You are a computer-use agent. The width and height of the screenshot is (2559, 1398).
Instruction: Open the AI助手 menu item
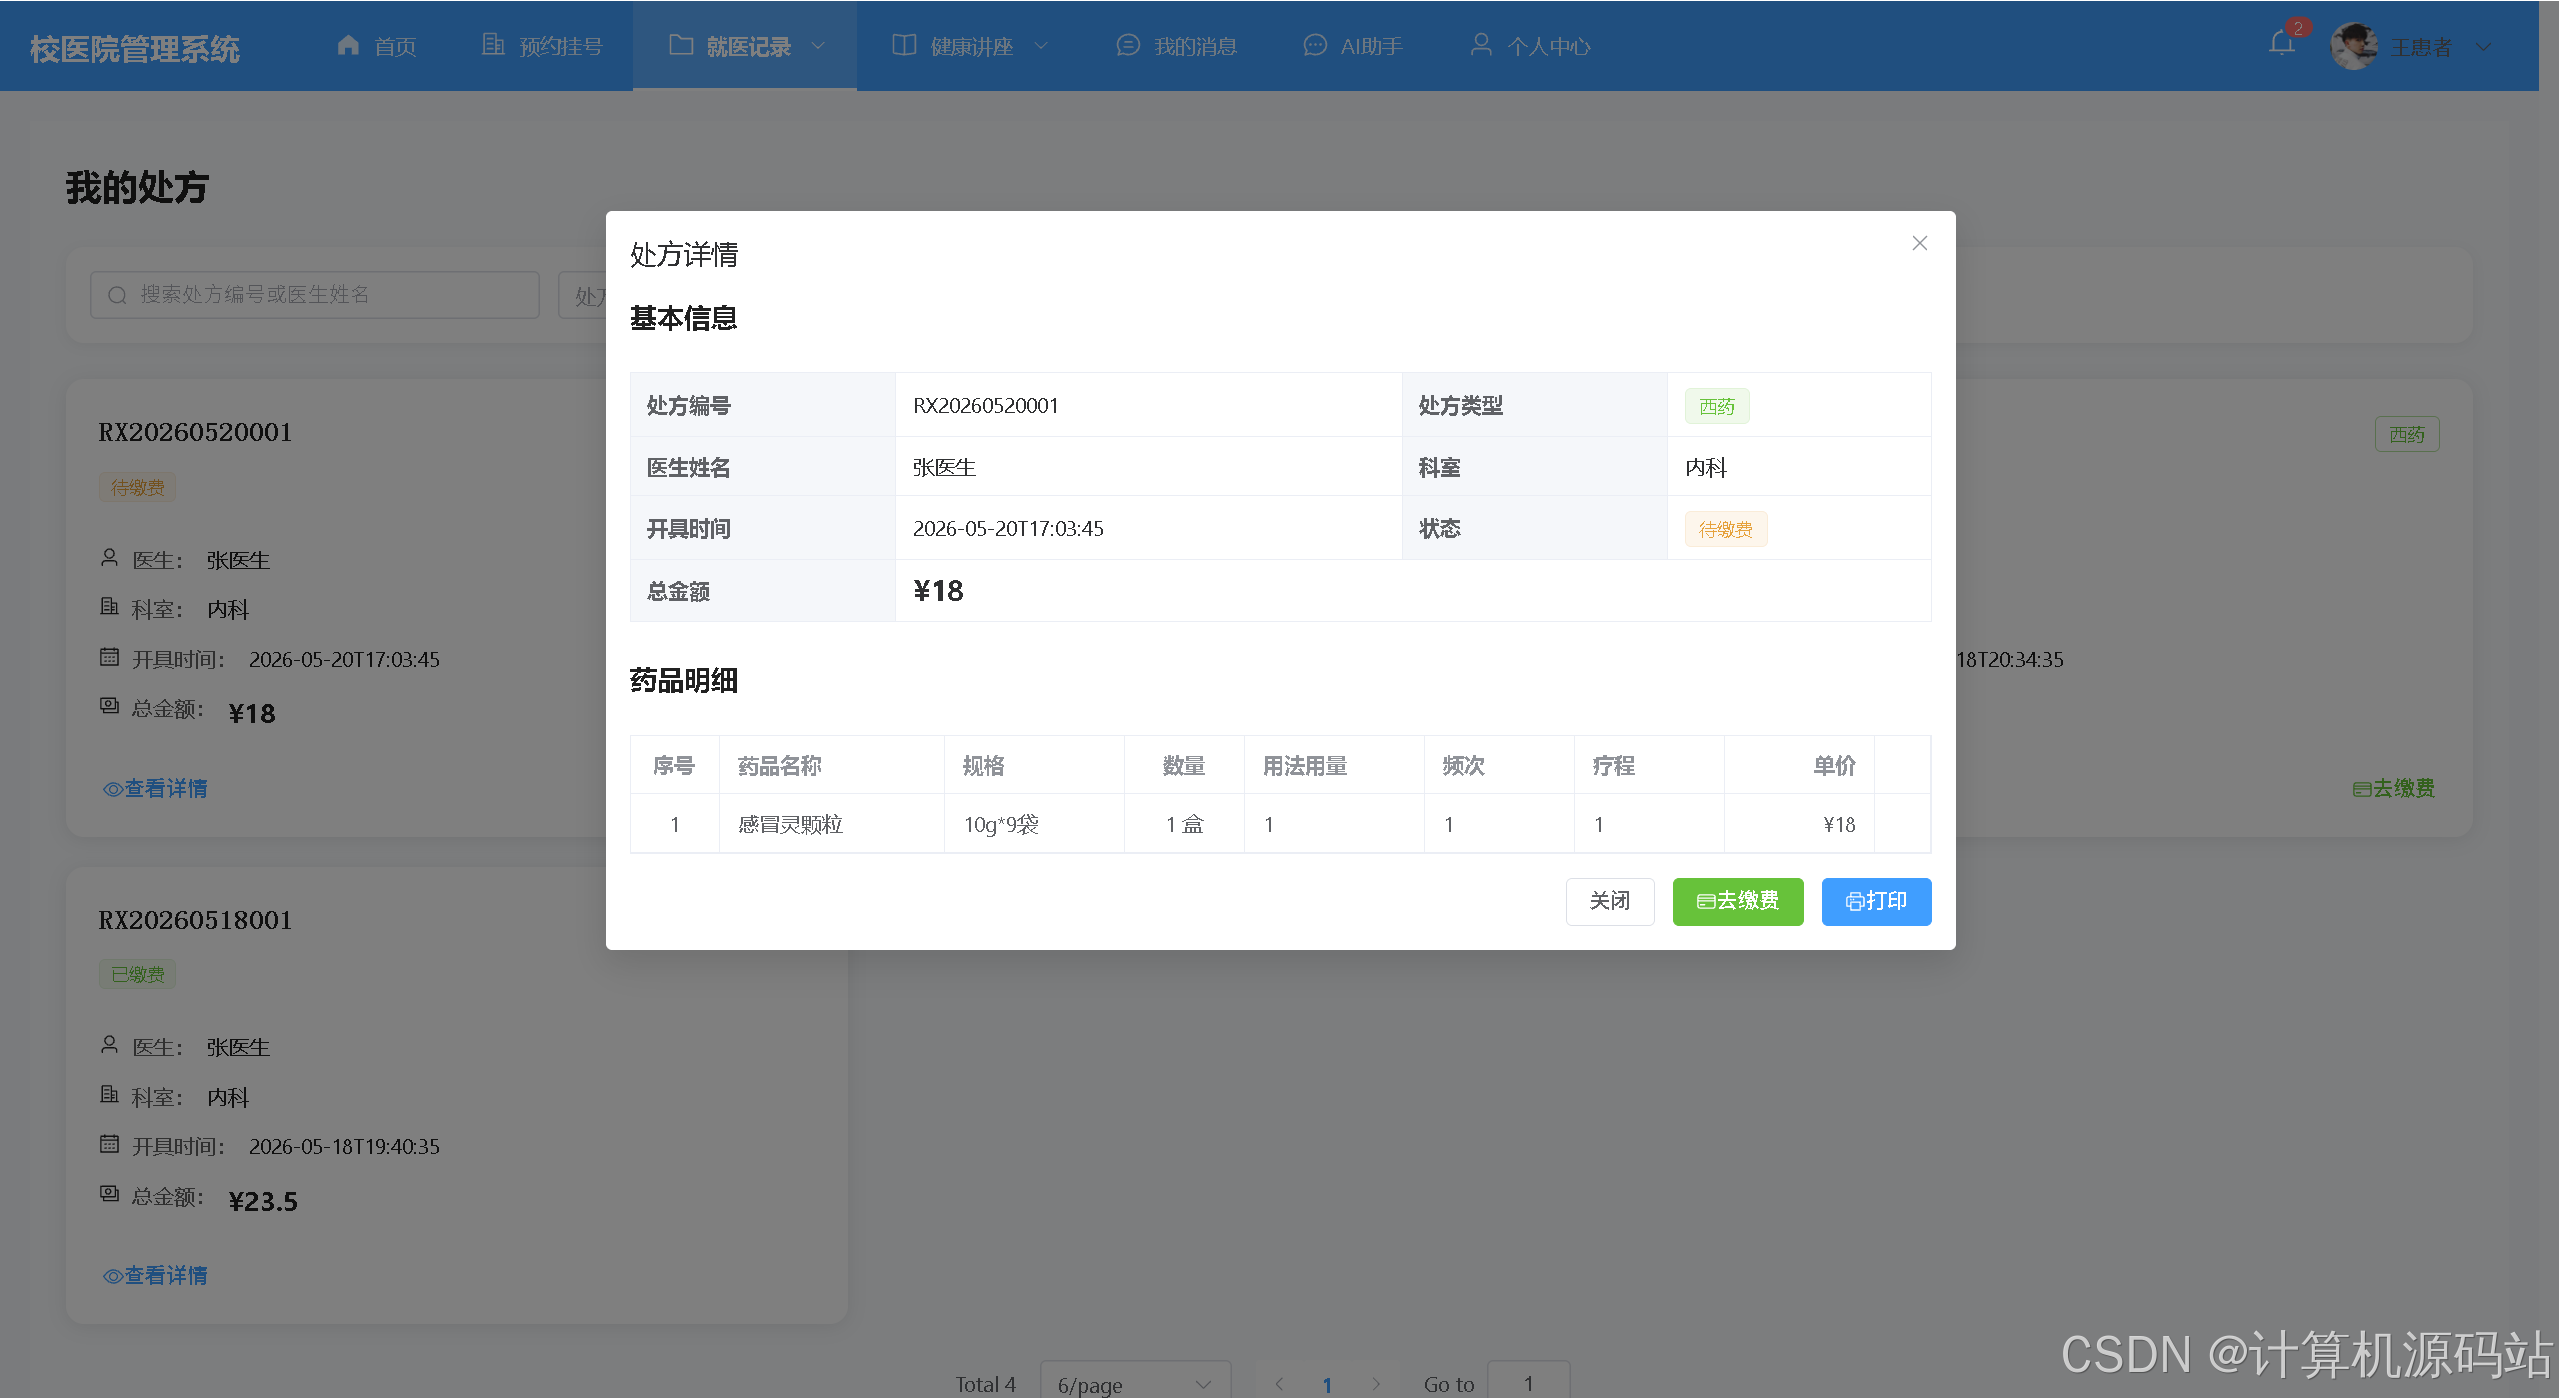pos(1353,46)
